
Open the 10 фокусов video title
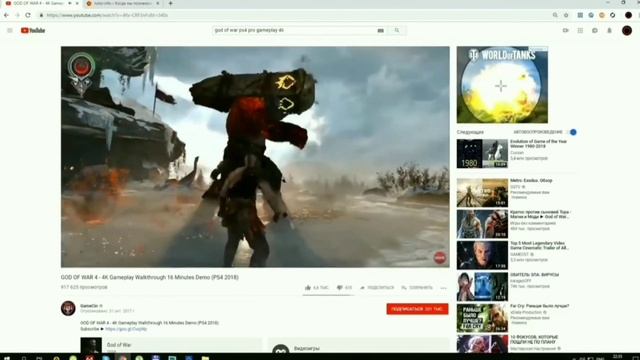coord(535,339)
